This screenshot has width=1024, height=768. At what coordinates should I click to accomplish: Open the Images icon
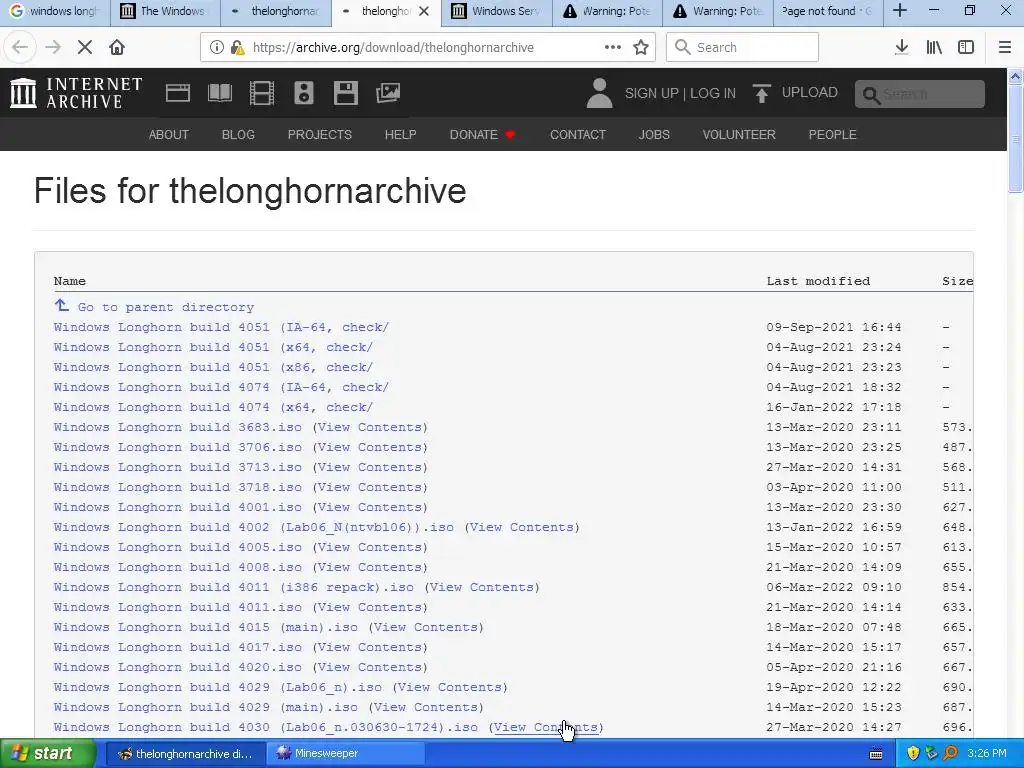pyautogui.click(x=388, y=93)
